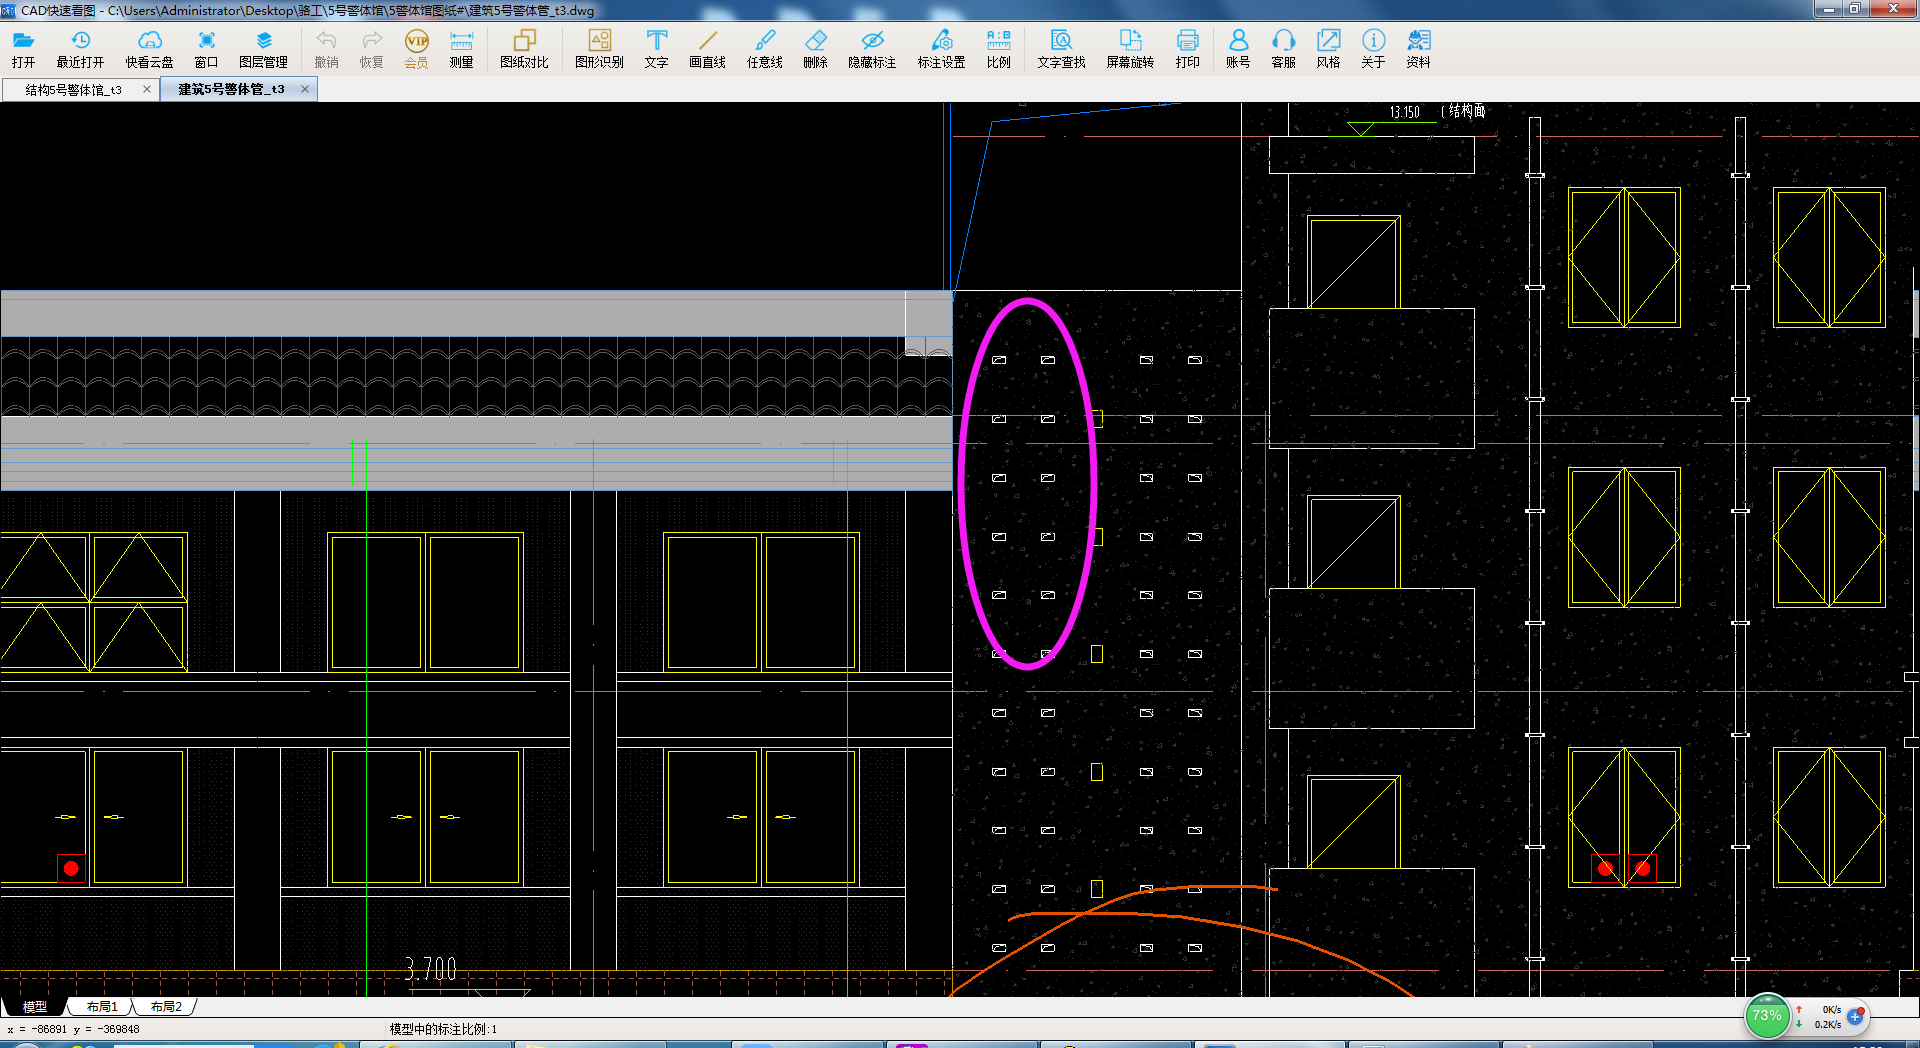1920x1048 pixels.
Task: Select the 建筑5号警体管_t3 tab
Action: coord(231,90)
